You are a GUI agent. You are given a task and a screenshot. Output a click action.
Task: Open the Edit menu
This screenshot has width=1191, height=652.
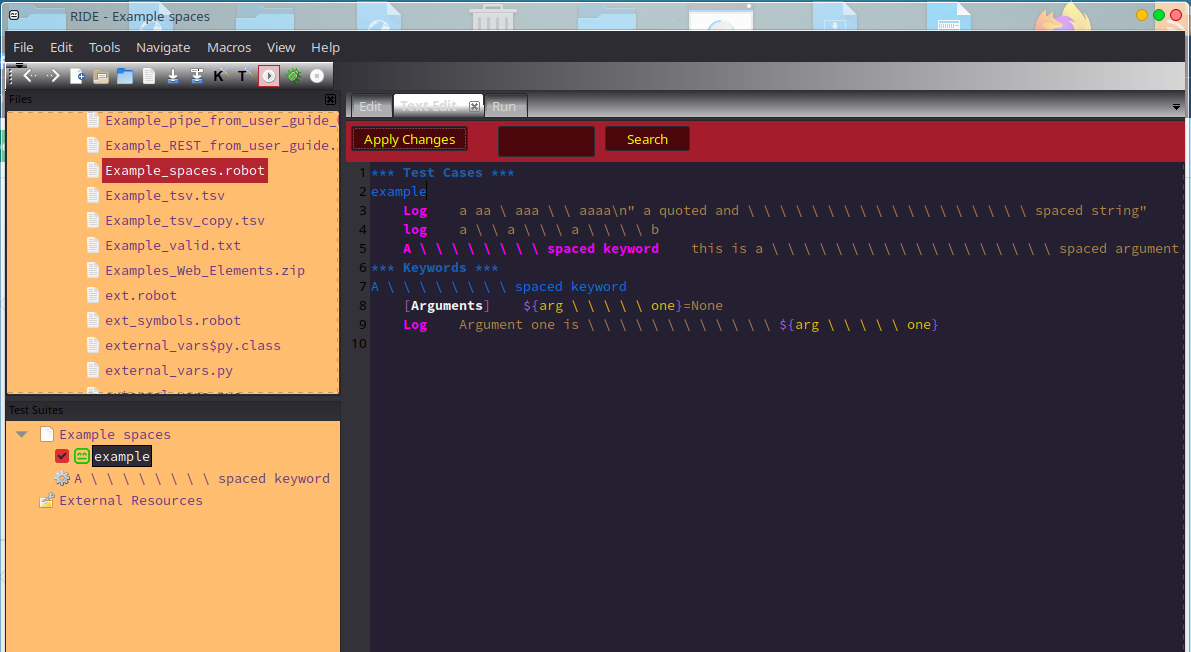click(x=62, y=47)
